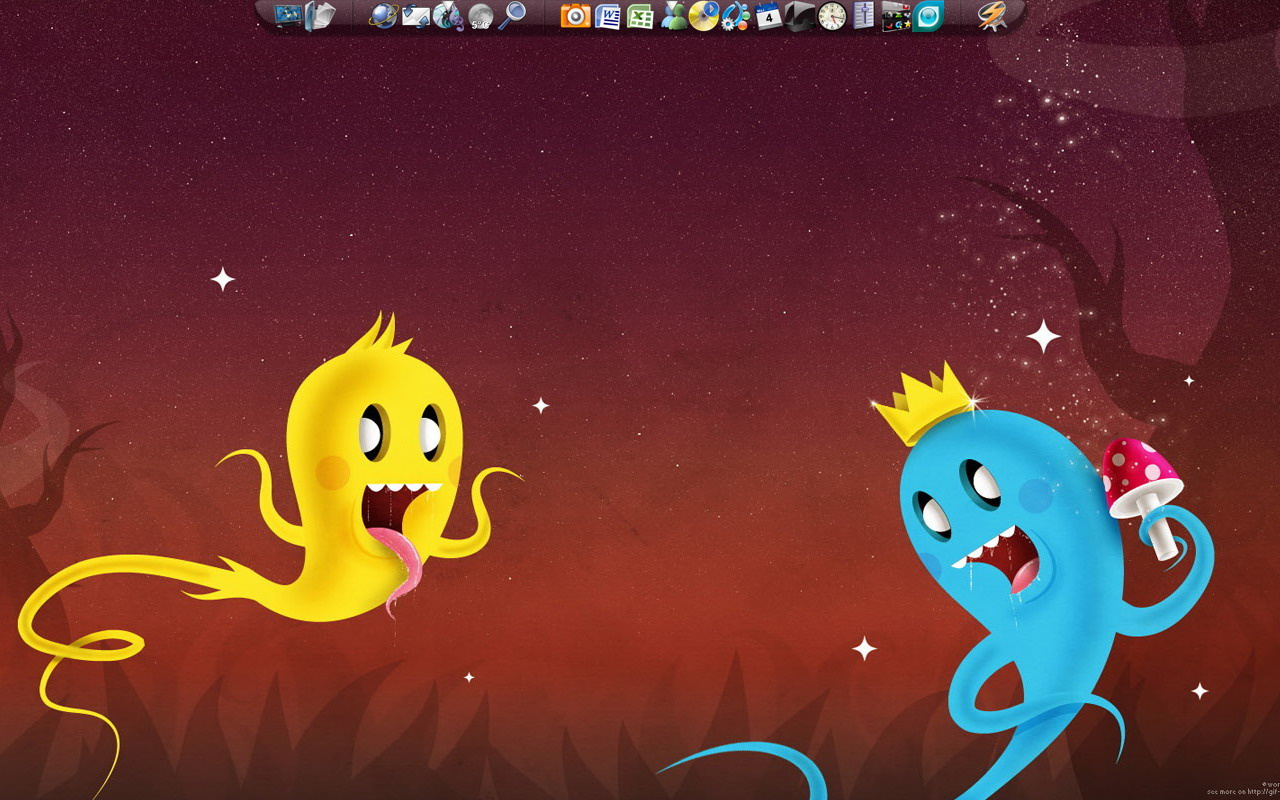This screenshot has width=1280, height=800.
Task: Open the documents folder icon in the dock
Action: [320, 15]
